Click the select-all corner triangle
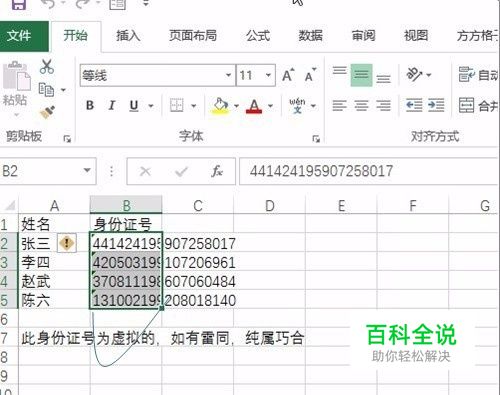The height and width of the screenshot is (395, 500). coord(9,205)
